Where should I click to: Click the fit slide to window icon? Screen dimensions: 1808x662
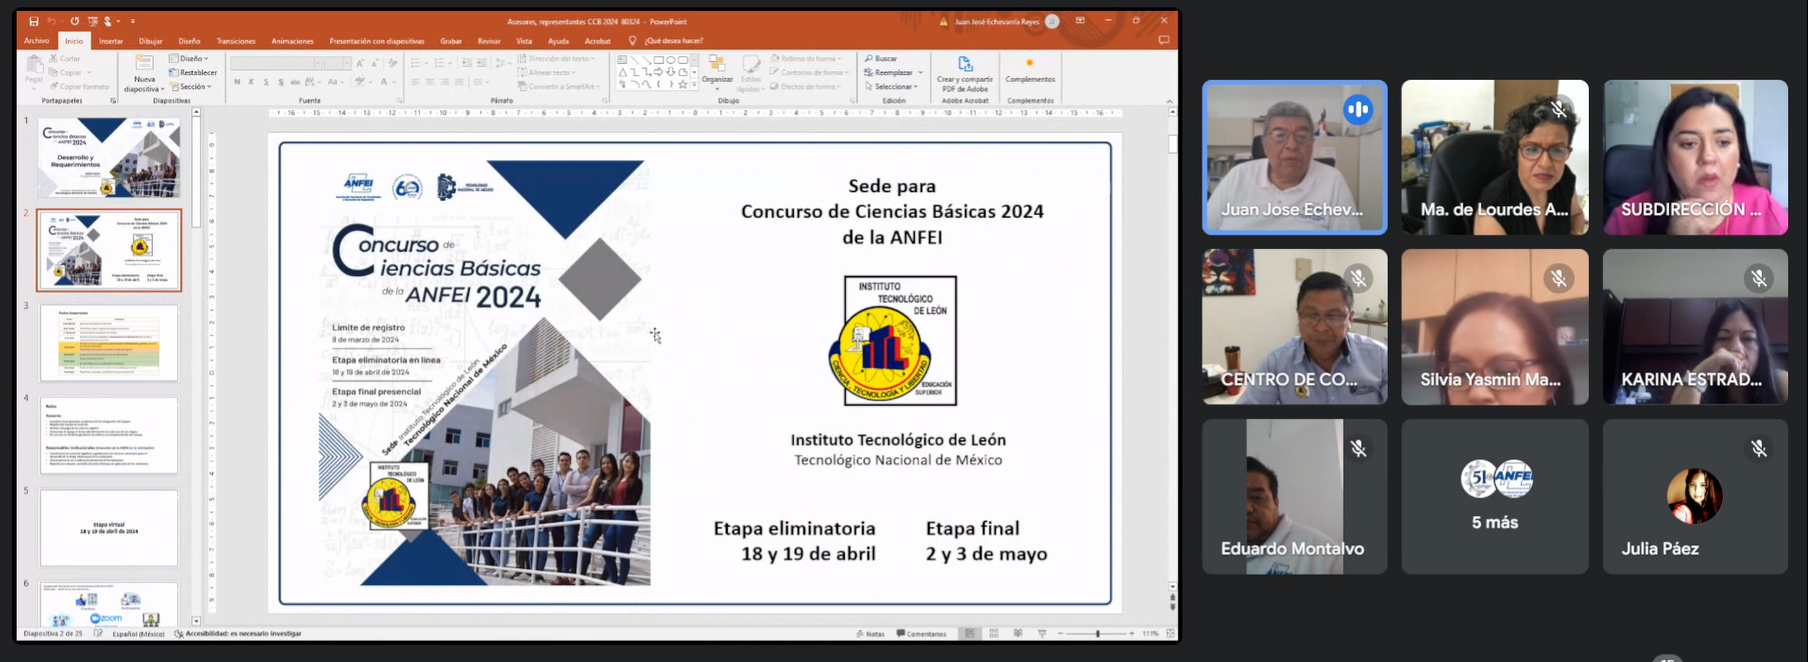coord(1170,634)
